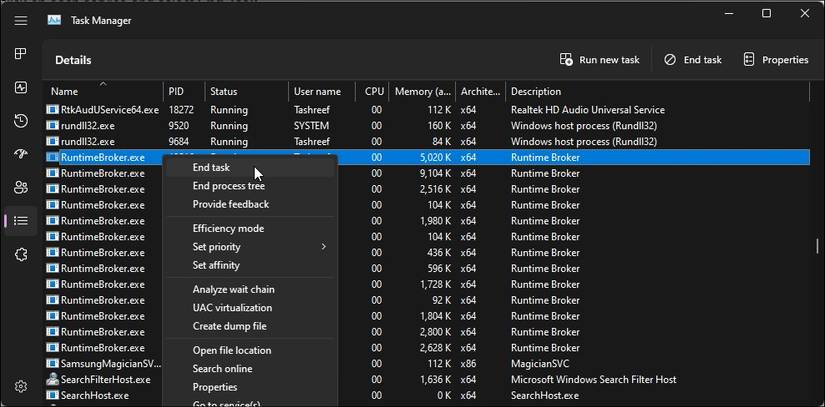Sort by the Name column header
This screenshot has height=407, width=825.
(103, 91)
